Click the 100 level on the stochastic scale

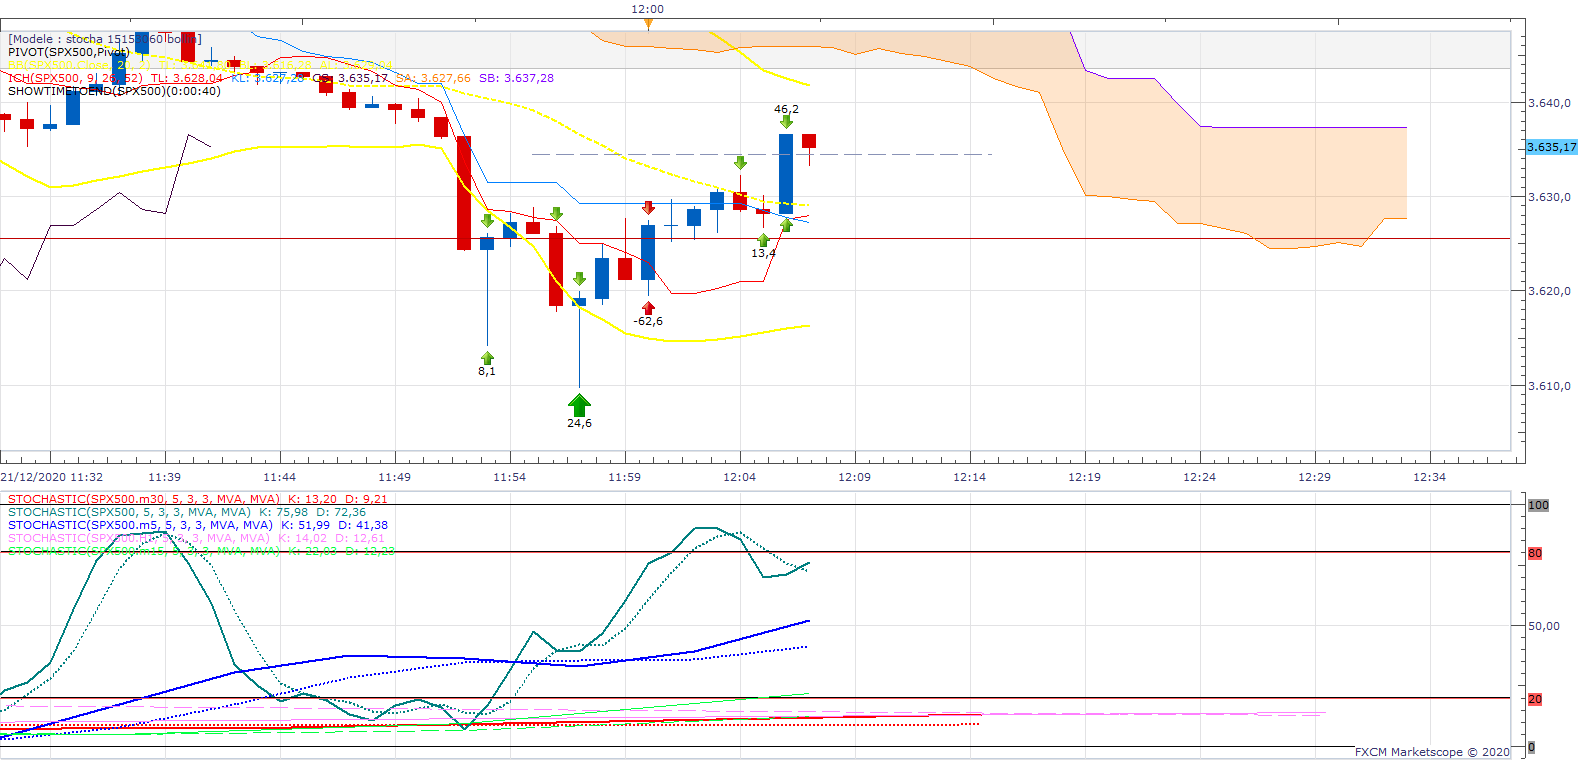point(1538,505)
